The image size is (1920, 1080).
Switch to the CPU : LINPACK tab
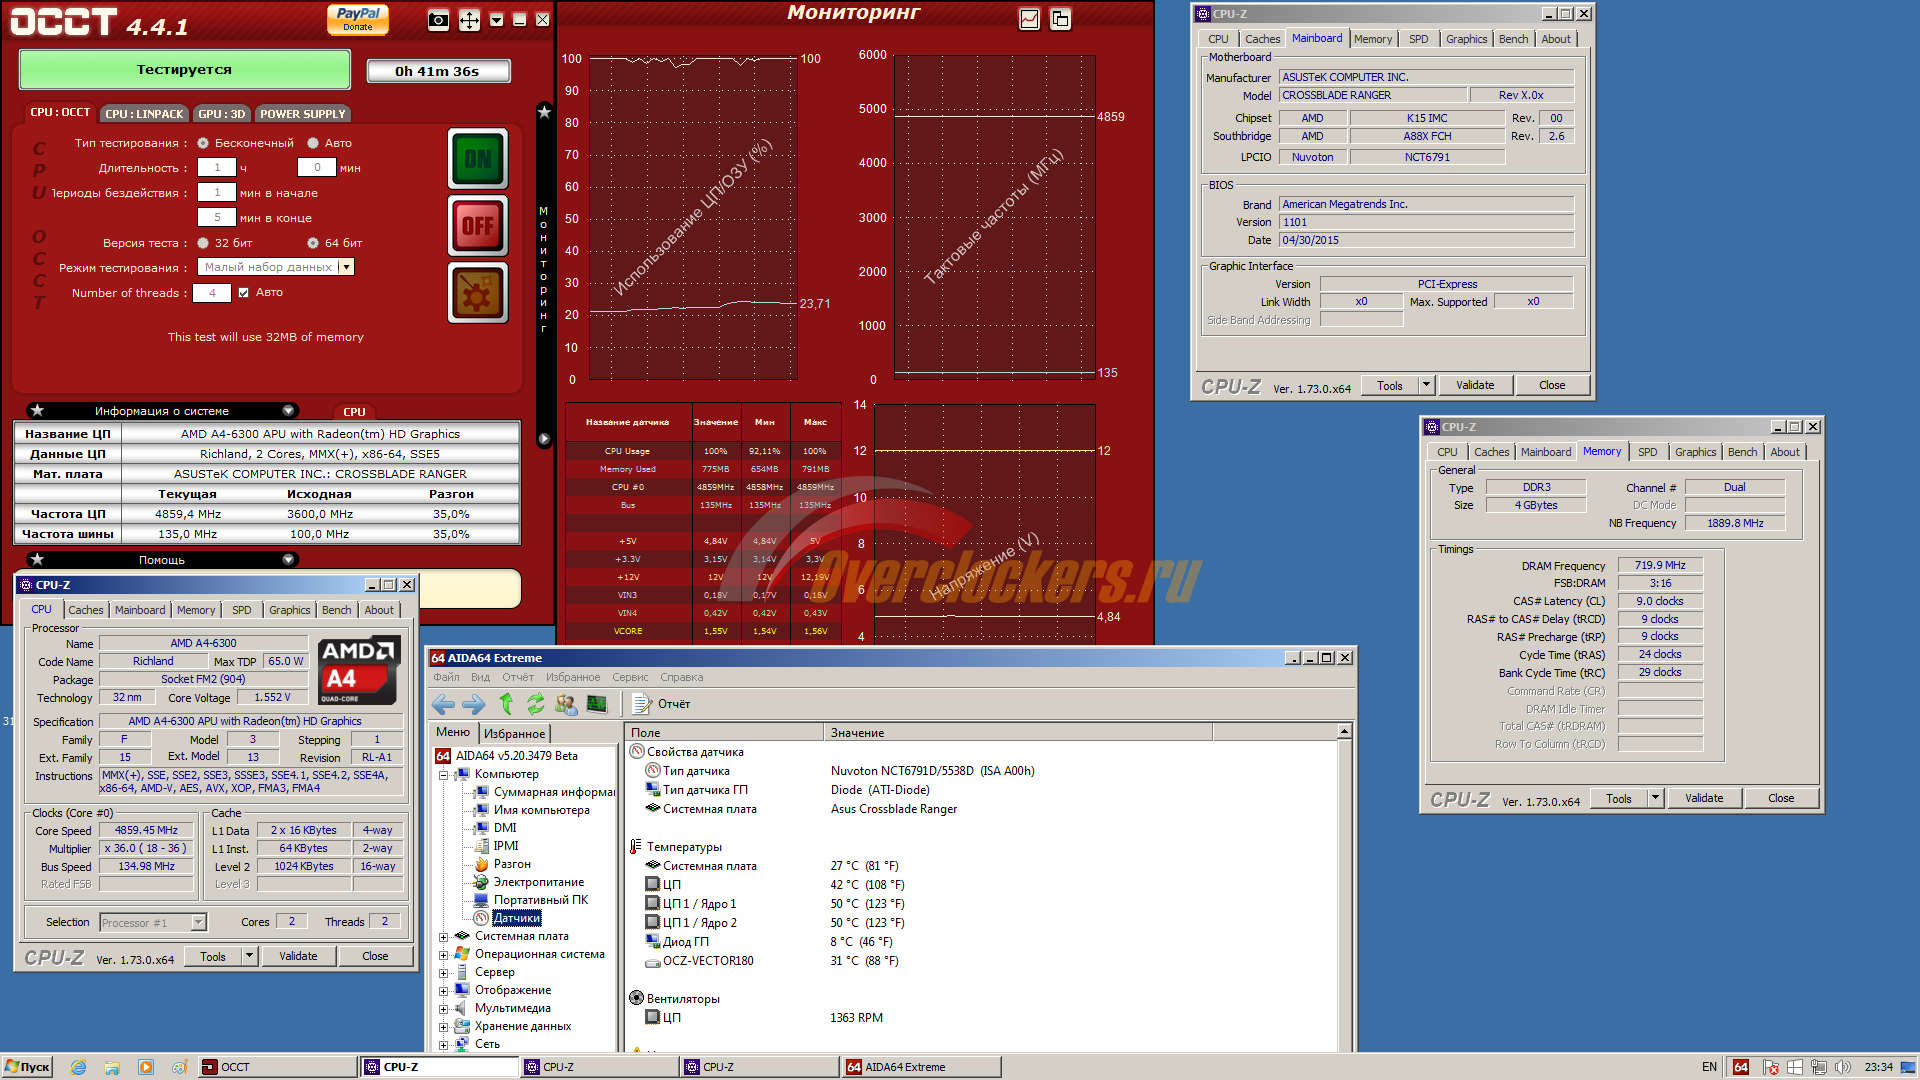click(x=144, y=114)
